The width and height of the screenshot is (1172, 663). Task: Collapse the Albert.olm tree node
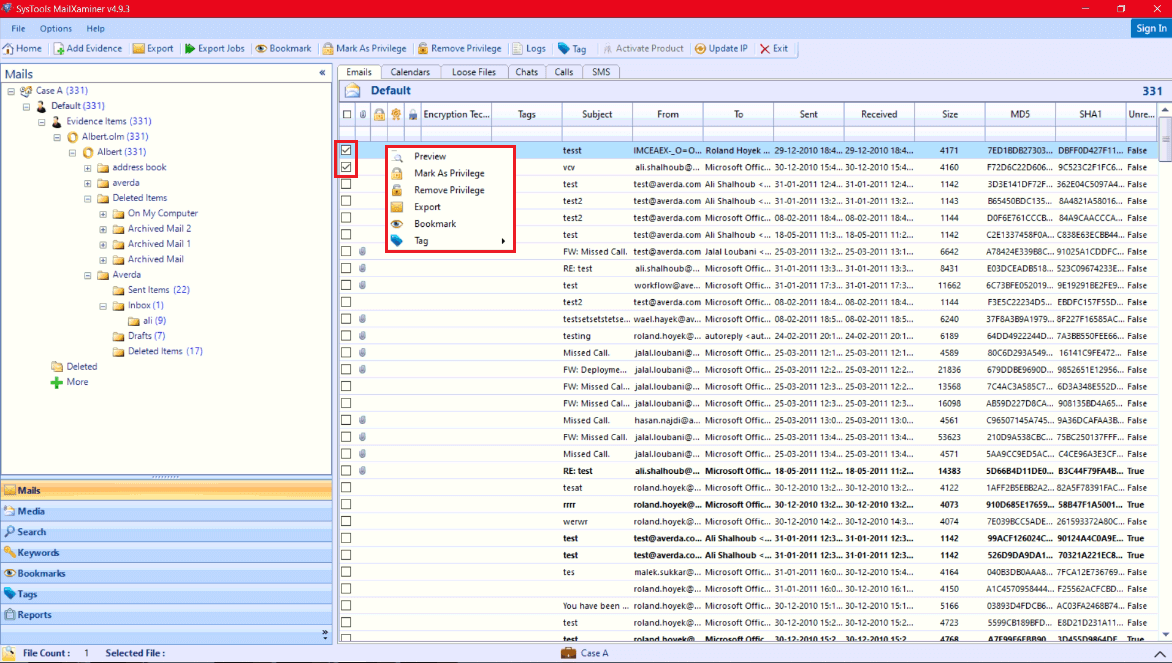point(59,136)
